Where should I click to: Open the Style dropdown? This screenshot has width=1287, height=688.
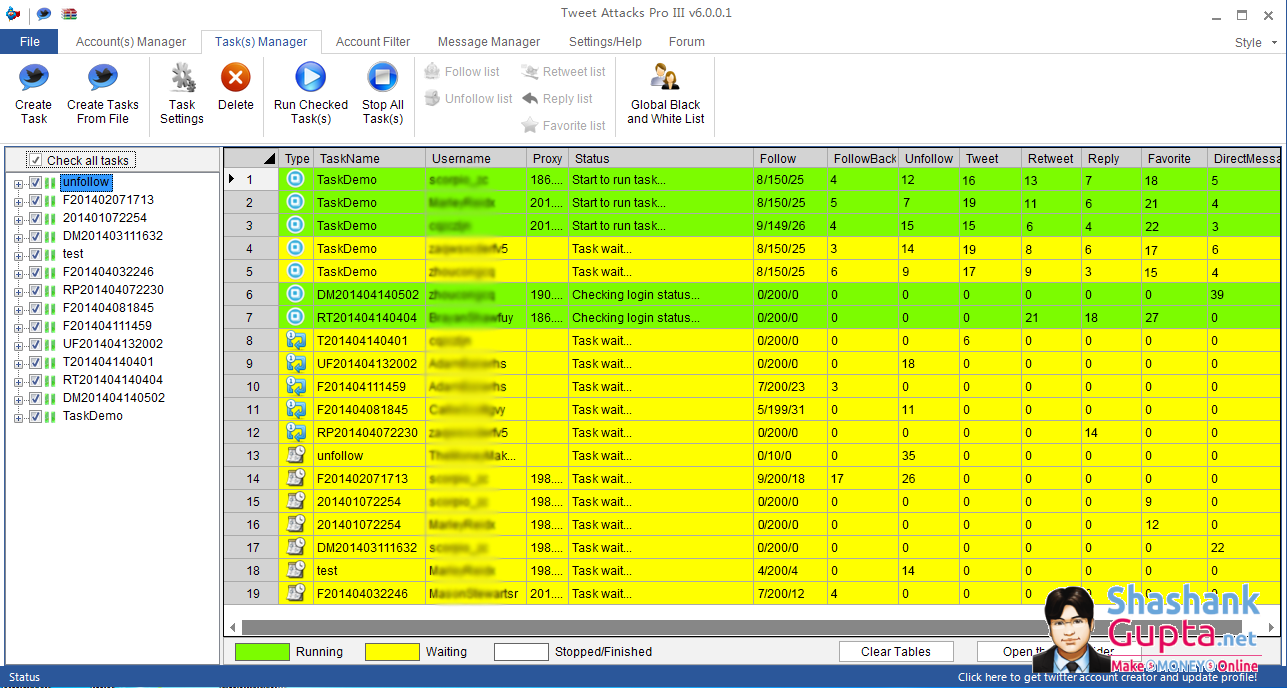pyautogui.click(x=1255, y=43)
